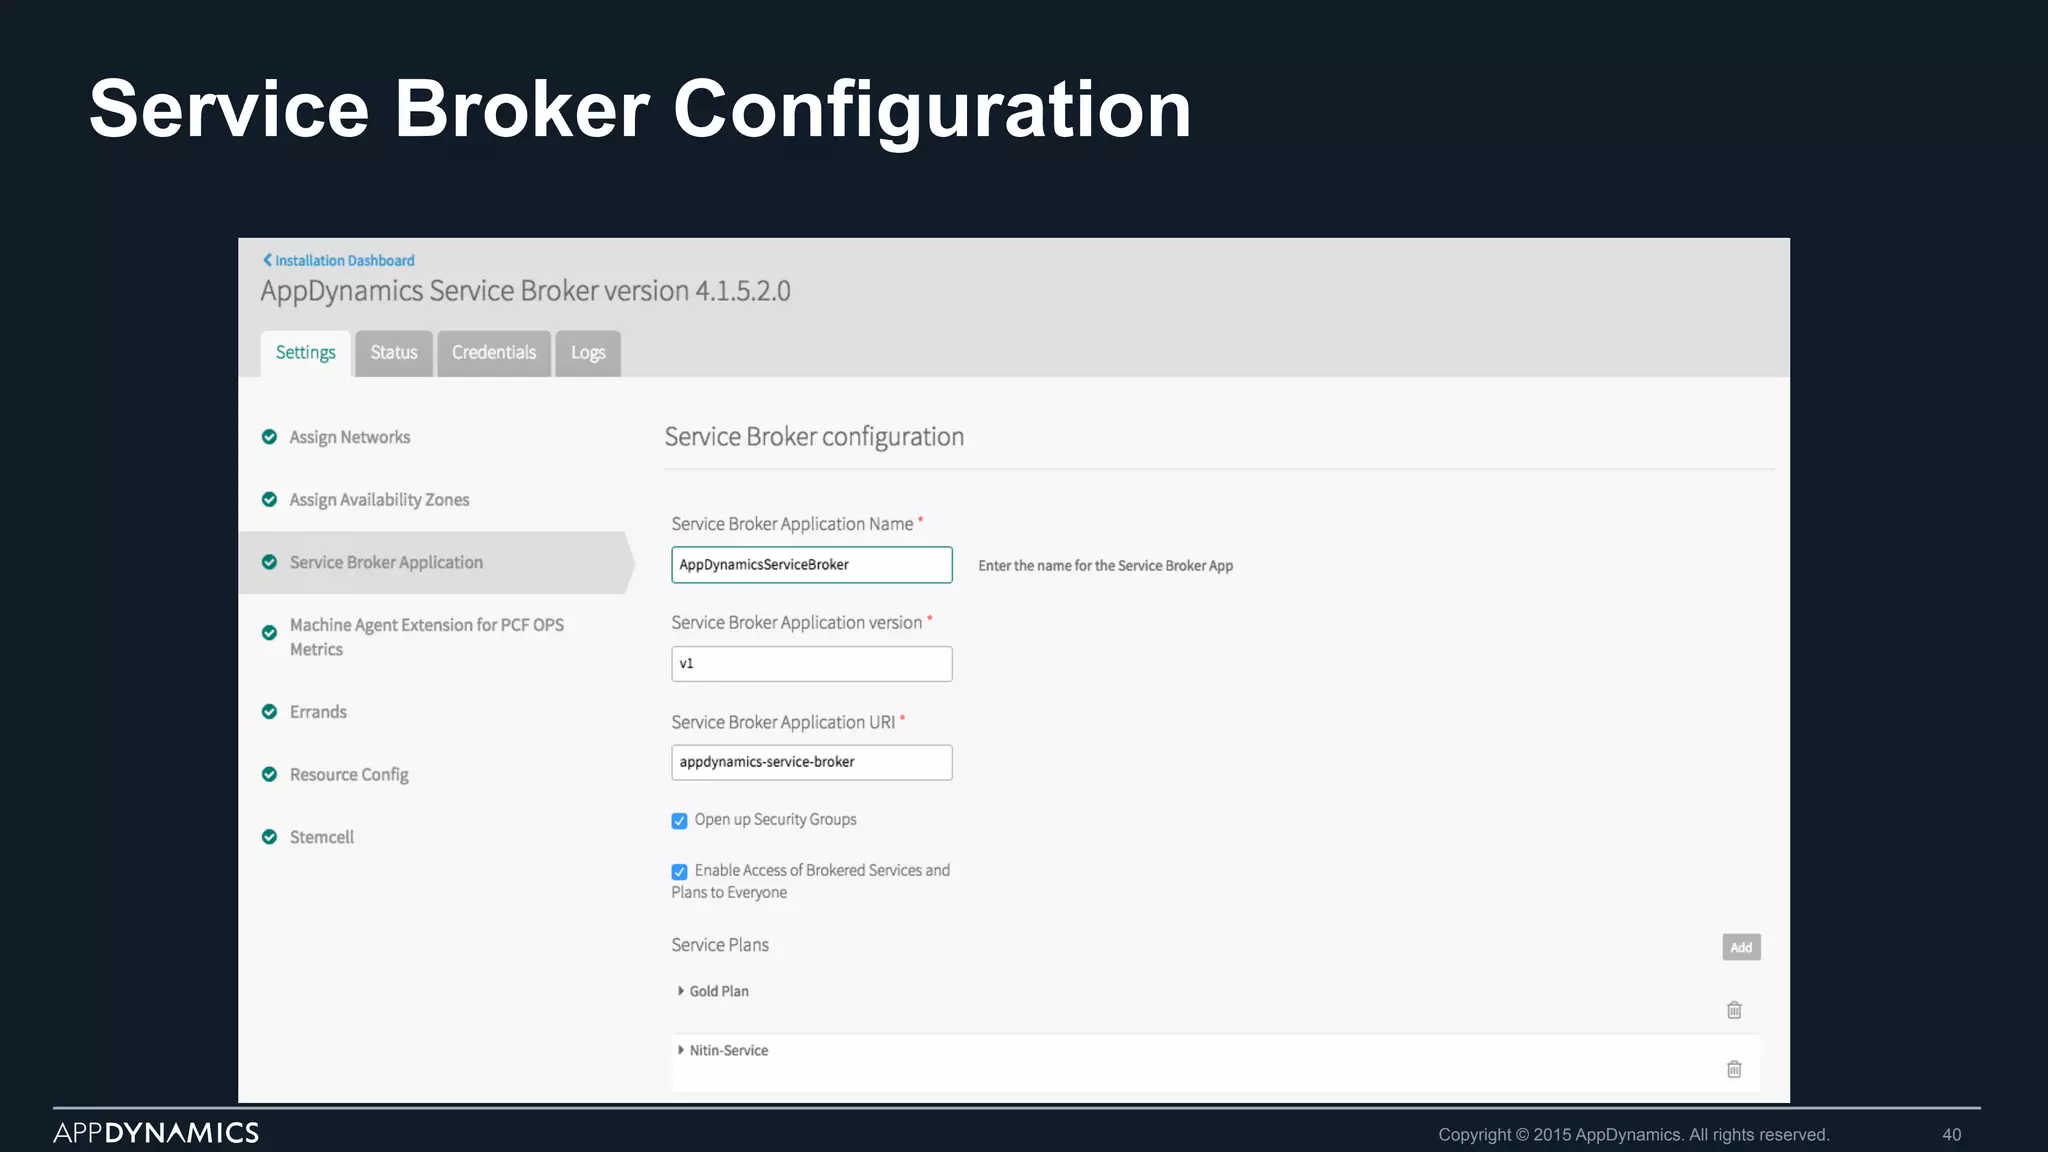Click the AppDynamics Service Broker version 4.1.5.2.0 title
This screenshot has width=2048, height=1152.
point(526,292)
